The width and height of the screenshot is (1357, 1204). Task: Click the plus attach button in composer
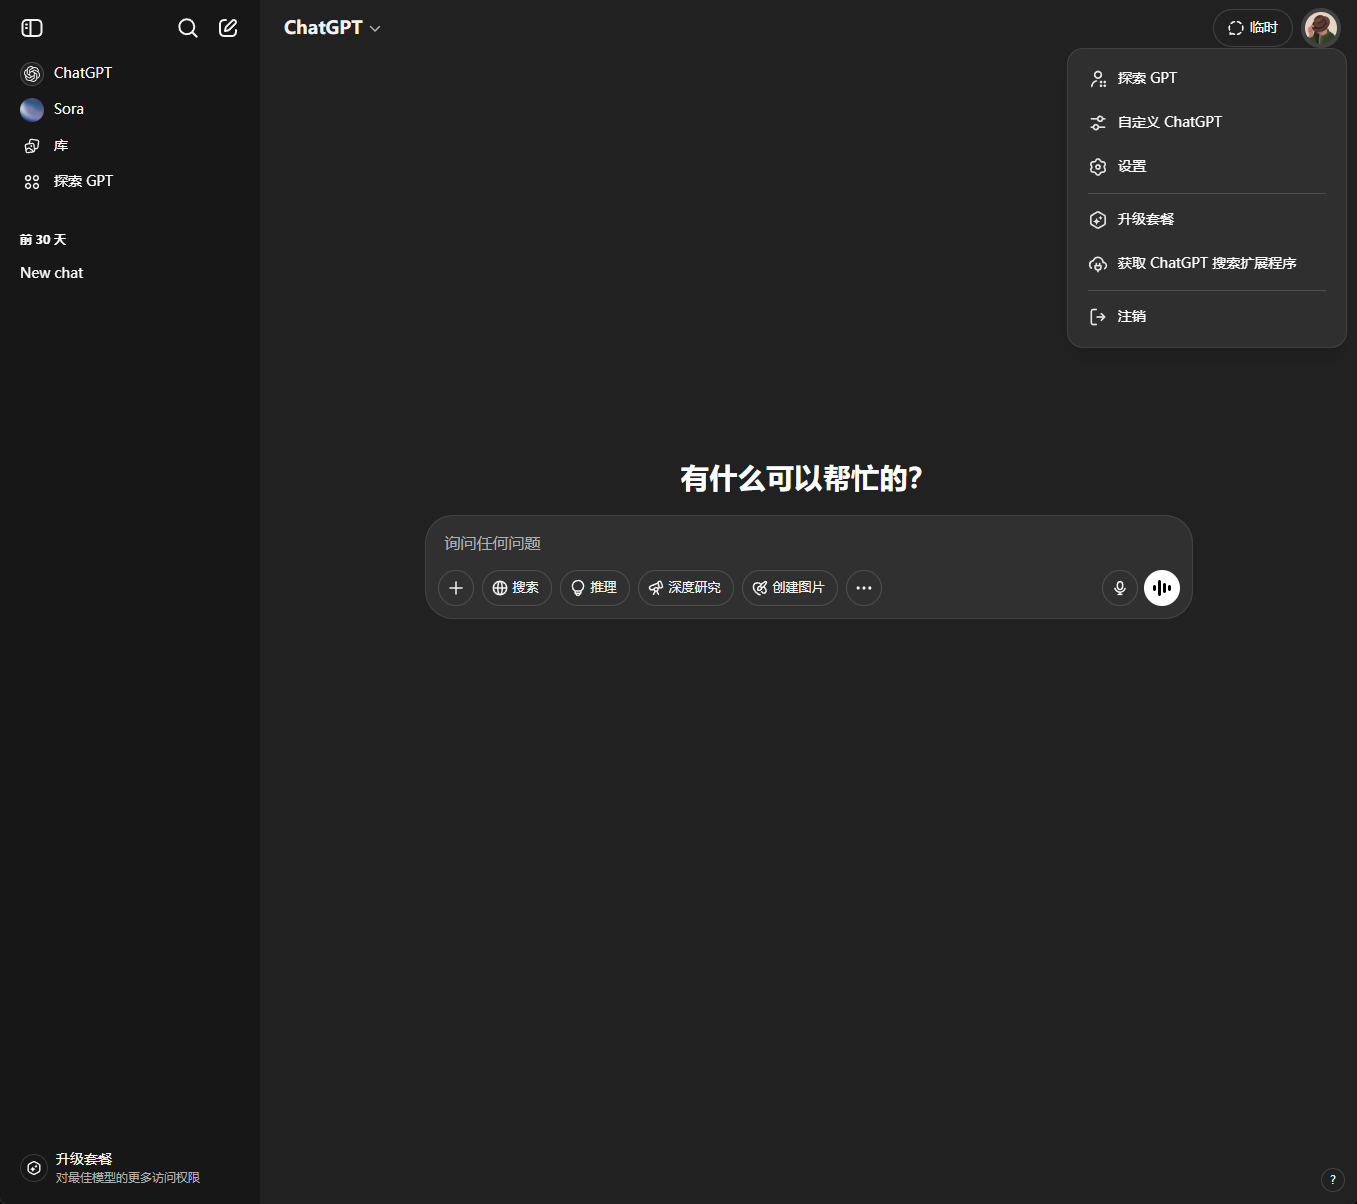[x=456, y=588]
